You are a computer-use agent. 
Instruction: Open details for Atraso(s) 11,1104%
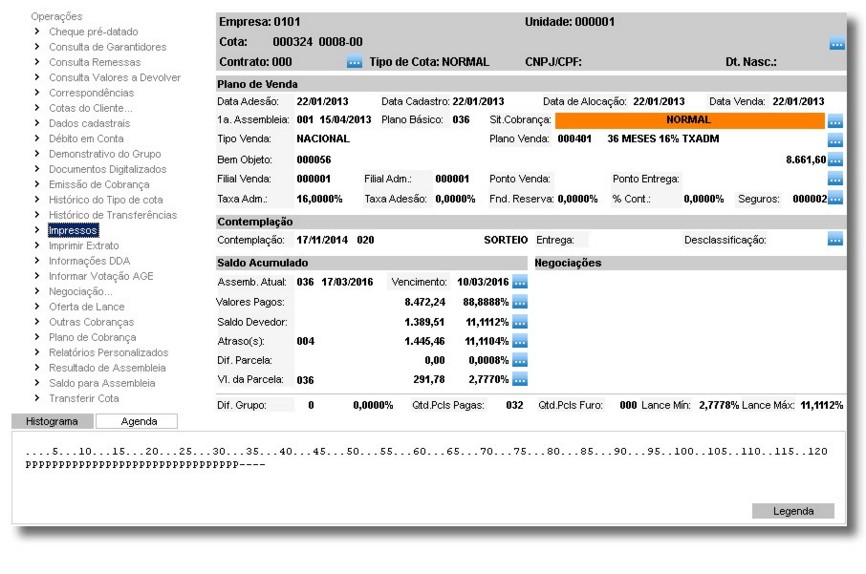(x=520, y=341)
